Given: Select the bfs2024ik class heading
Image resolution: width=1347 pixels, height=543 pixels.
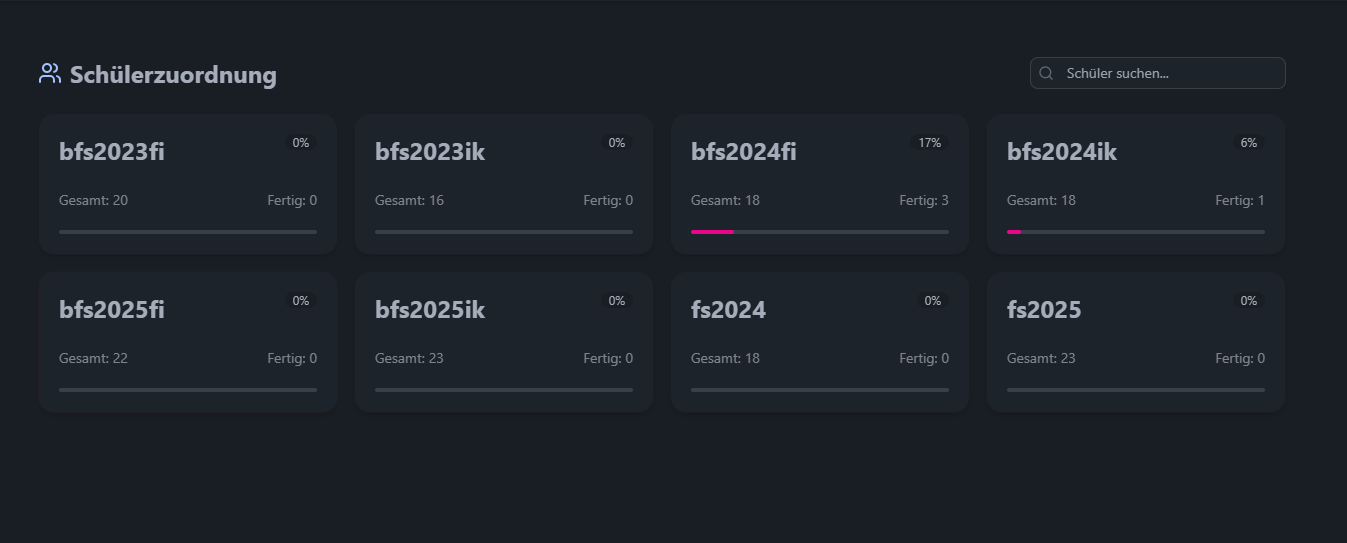Looking at the screenshot, I should (1062, 152).
